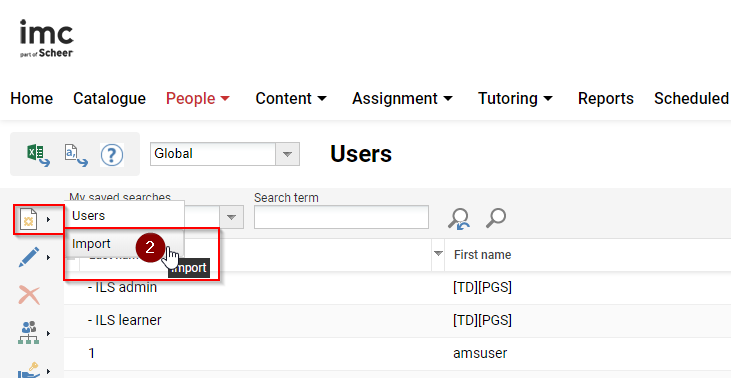Expand the Assignment menu

tap(402, 98)
